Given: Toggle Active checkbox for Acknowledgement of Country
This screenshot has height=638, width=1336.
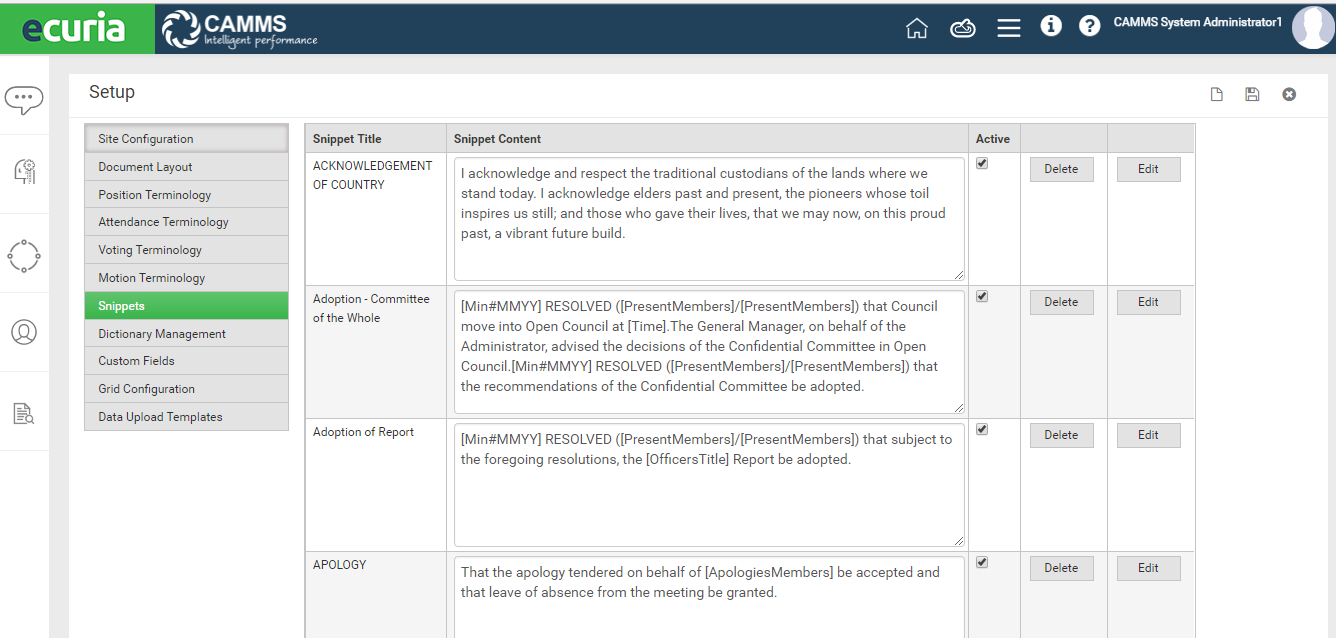Looking at the screenshot, I should coord(982,163).
